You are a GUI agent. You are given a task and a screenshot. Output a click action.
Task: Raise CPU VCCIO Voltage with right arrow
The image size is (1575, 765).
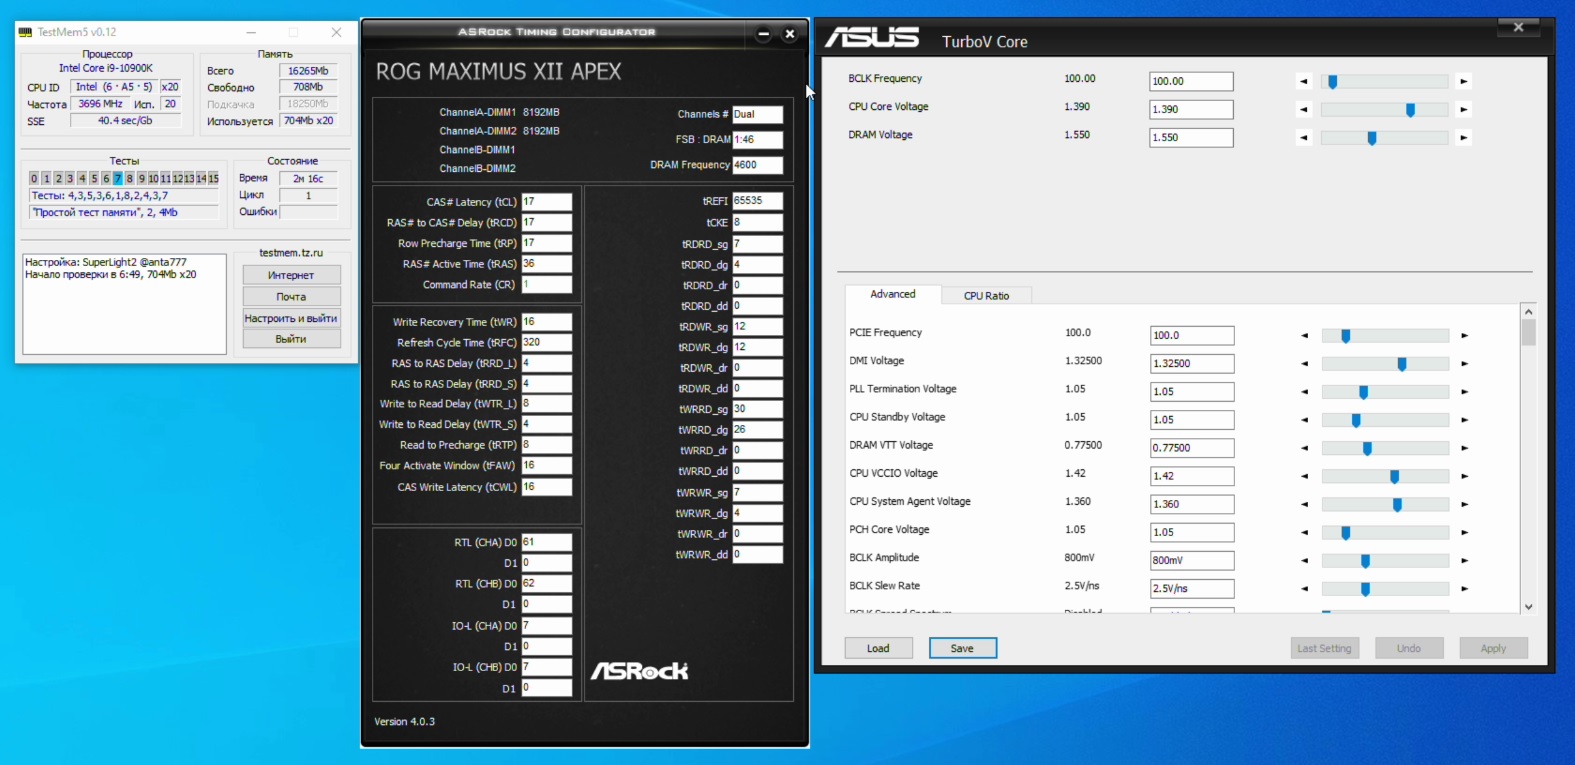pos(1465,476)
